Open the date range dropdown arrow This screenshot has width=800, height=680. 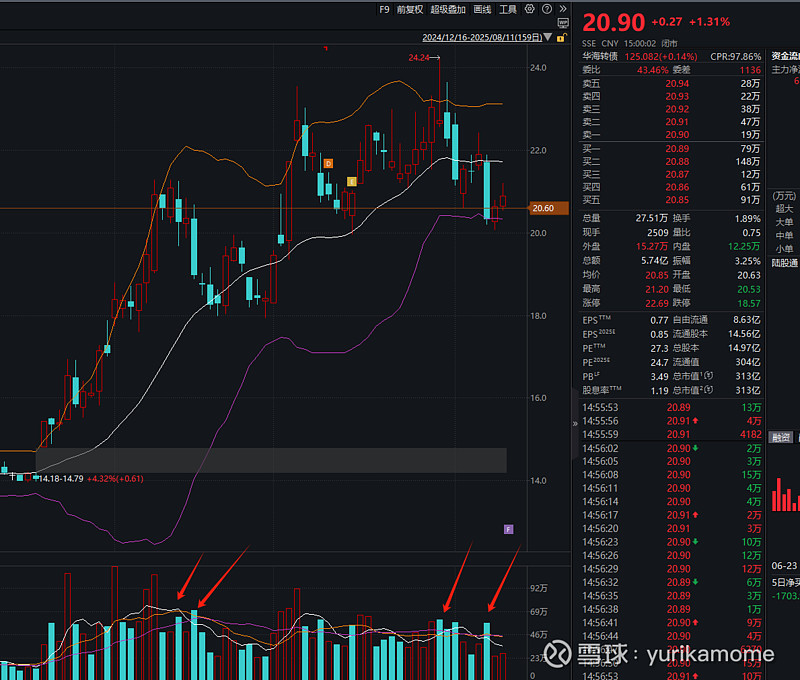548,37
